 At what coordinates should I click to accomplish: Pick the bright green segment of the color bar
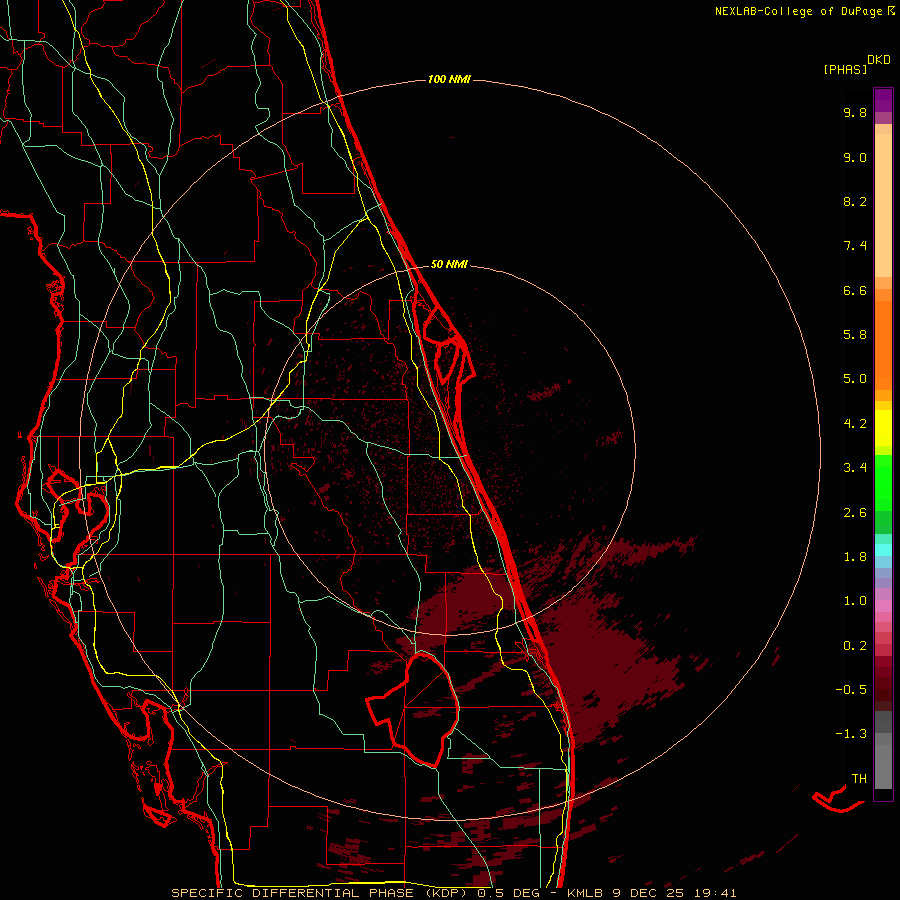883,482
